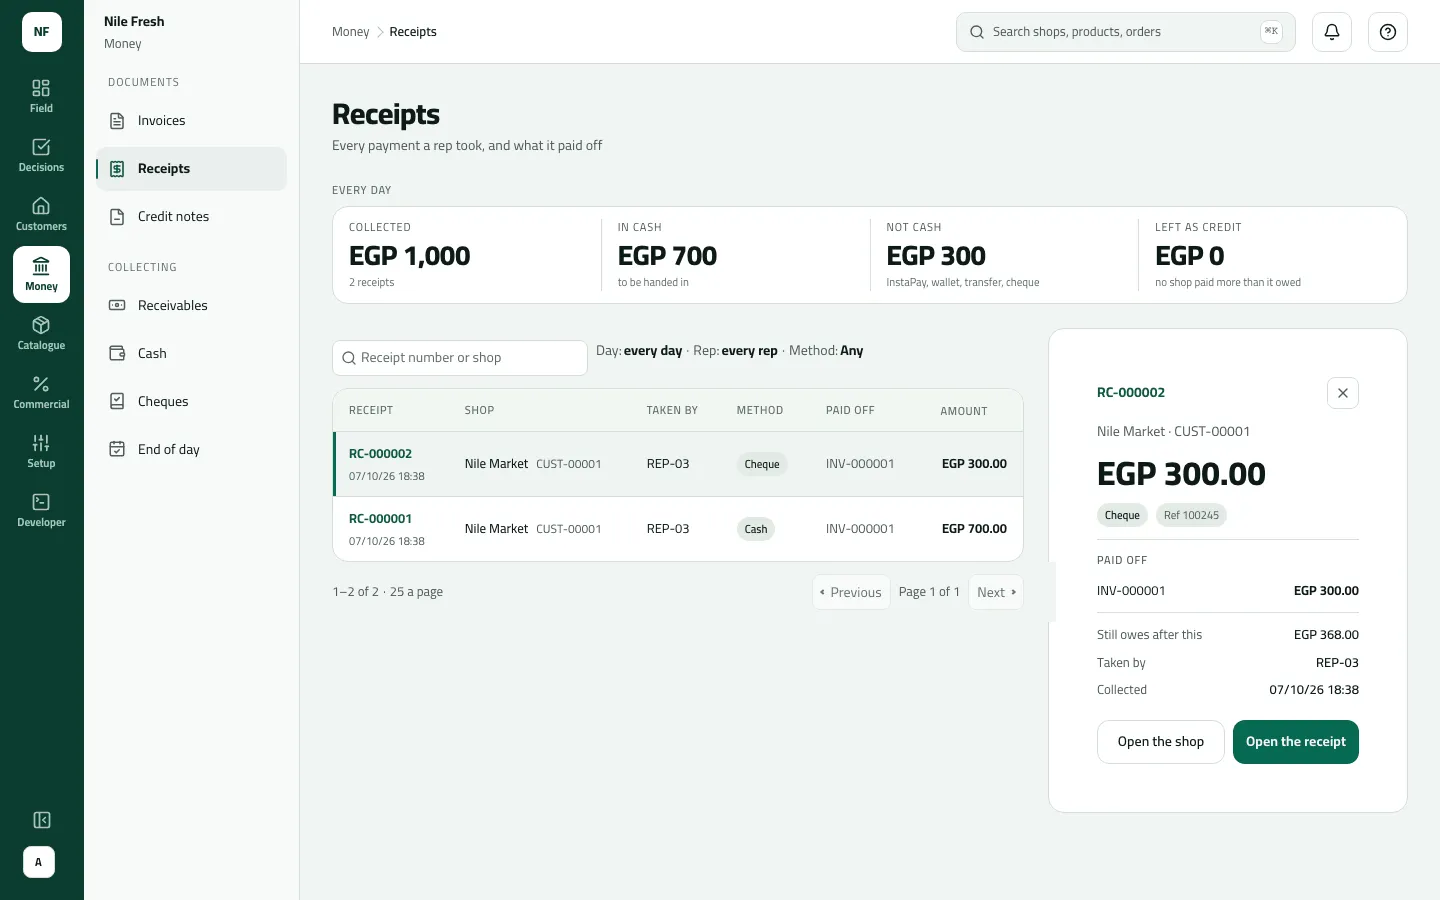Click the EGP 700.00 amount cell

974,529
